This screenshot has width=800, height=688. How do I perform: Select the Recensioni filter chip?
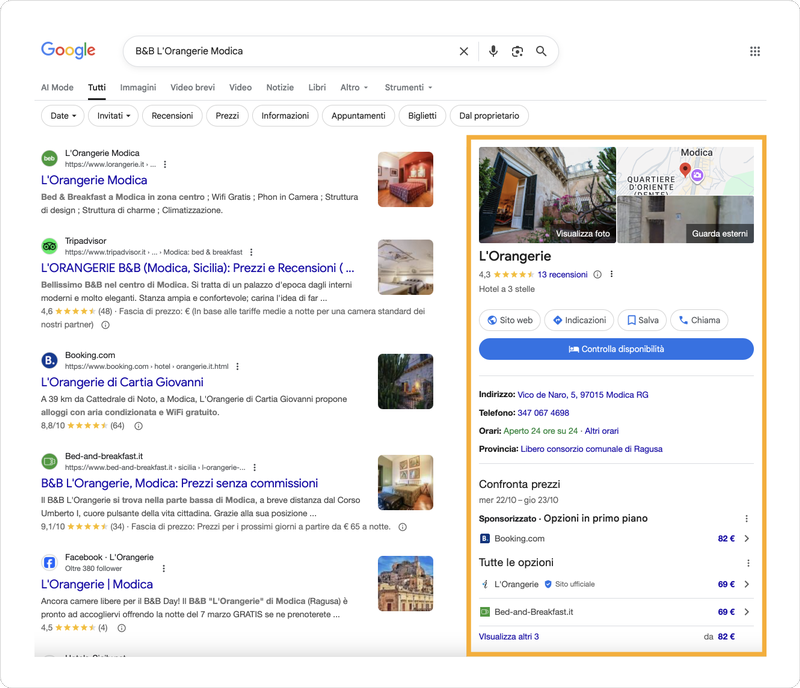pos(172,116)
